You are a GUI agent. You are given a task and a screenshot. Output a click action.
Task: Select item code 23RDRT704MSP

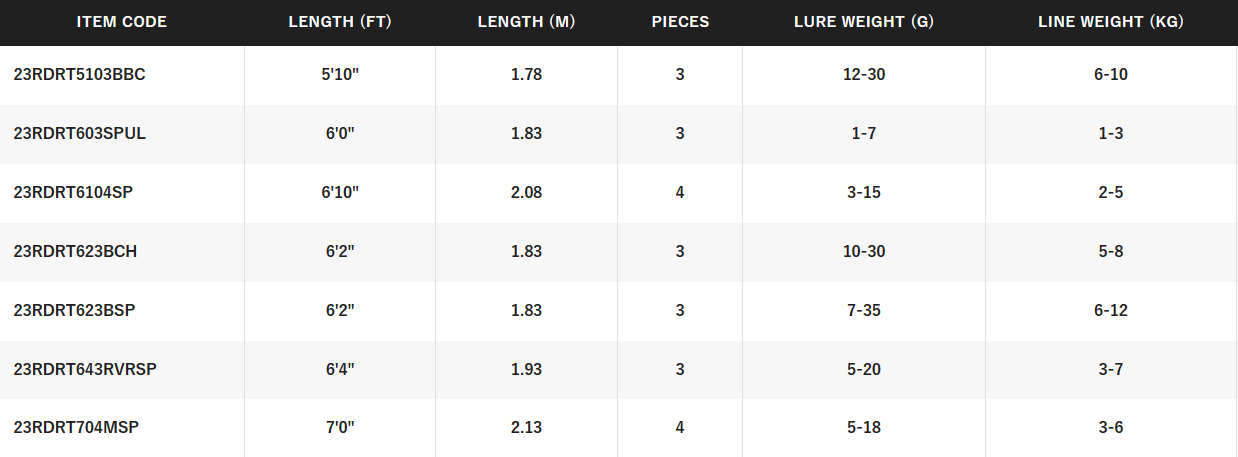click(x=76, y=428)
